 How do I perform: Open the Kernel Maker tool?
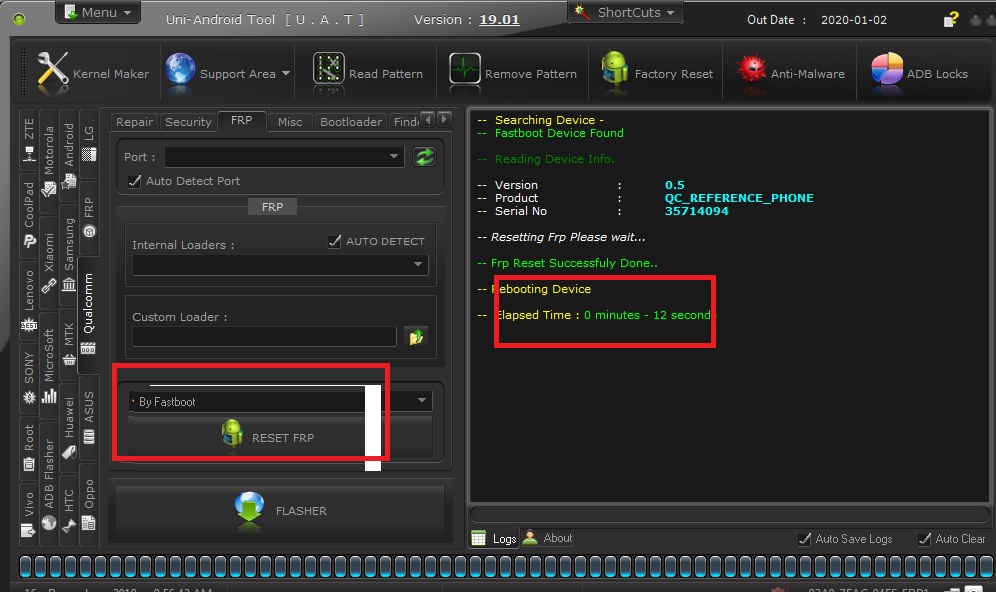click(94, 73)
